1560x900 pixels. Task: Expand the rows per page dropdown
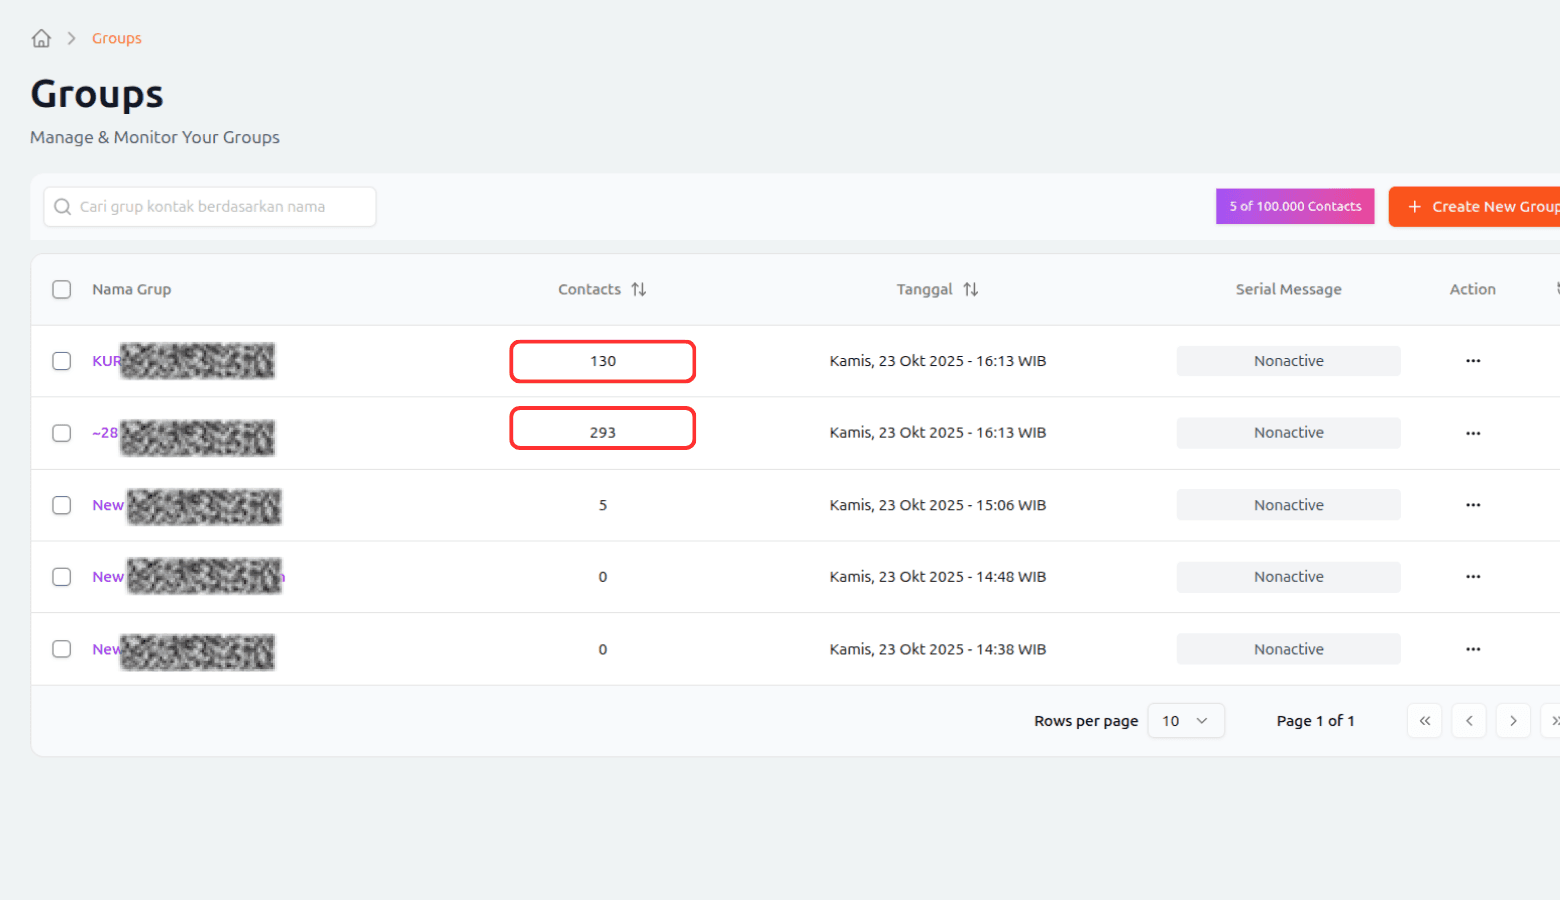[1185, 721]
